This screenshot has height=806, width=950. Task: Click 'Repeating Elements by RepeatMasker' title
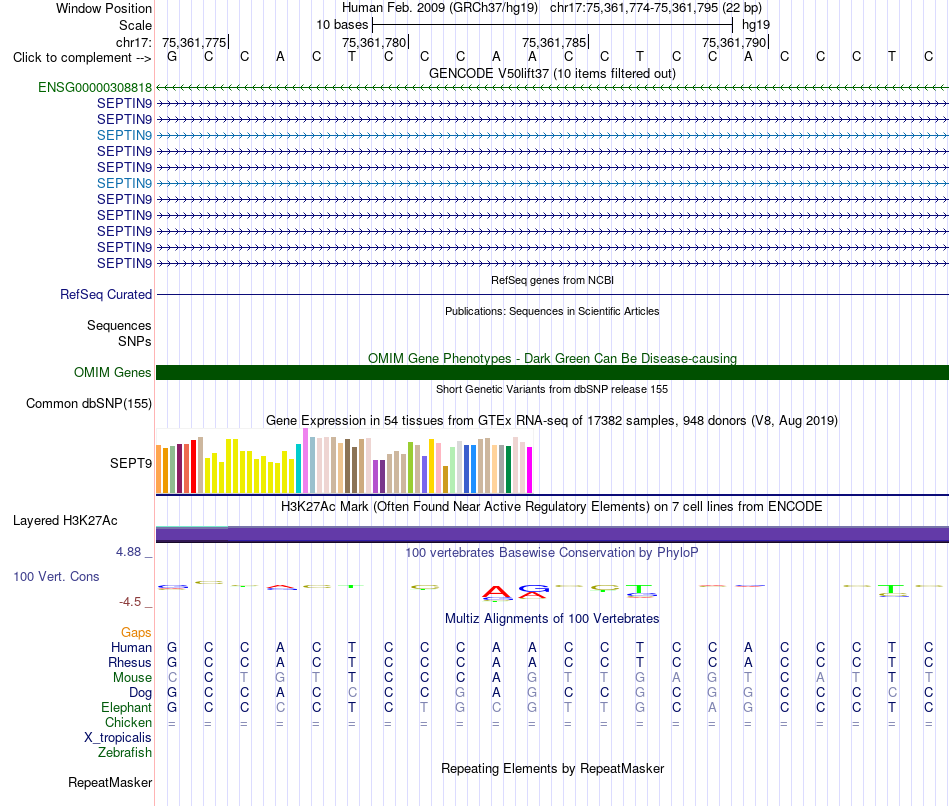(x=553, y=768)
